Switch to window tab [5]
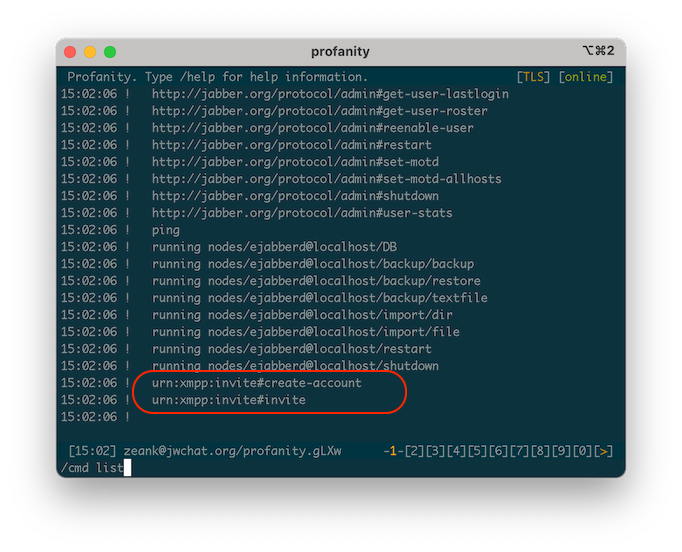The image size is (682, 552). click(477, 451)
